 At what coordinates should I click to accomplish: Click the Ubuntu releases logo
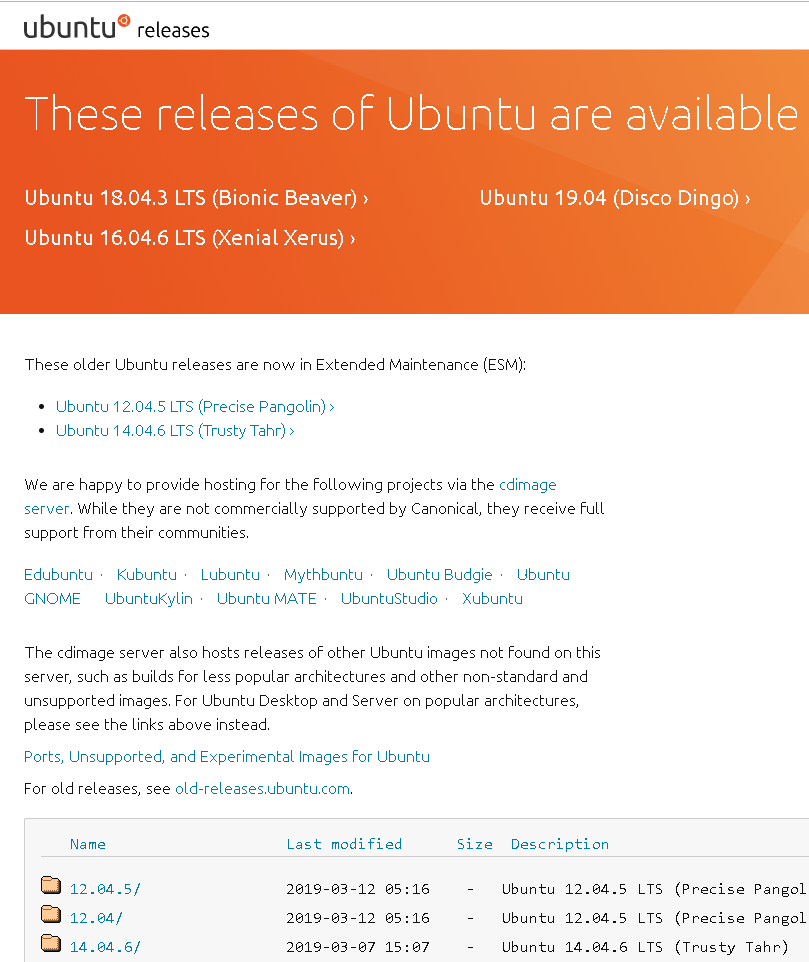tap(117, 27)
